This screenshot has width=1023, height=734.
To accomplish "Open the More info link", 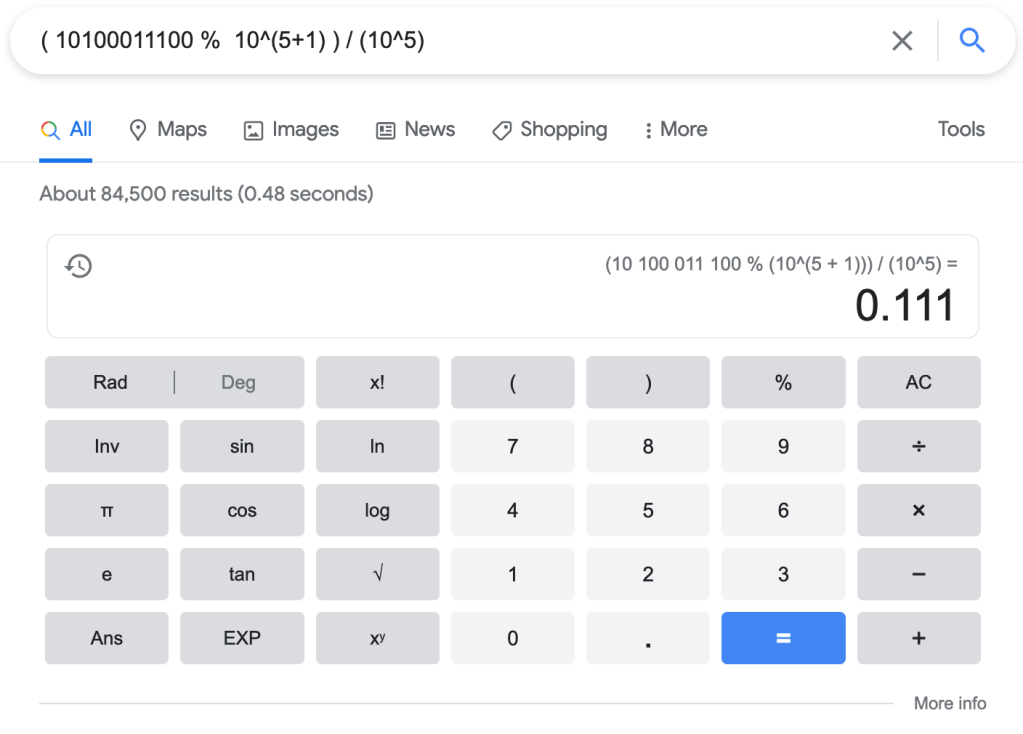I will [949, 703].
